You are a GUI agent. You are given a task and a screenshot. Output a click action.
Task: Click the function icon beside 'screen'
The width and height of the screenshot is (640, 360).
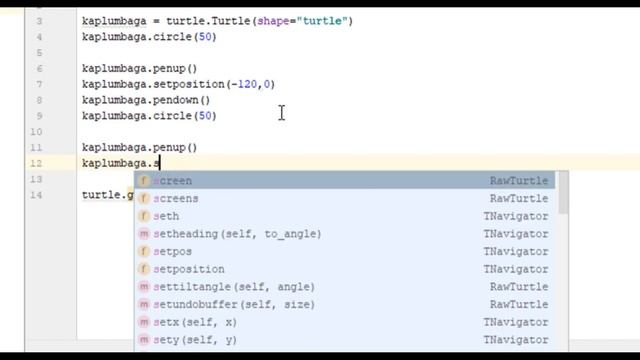pyautogui.click(x=144, y=180)
